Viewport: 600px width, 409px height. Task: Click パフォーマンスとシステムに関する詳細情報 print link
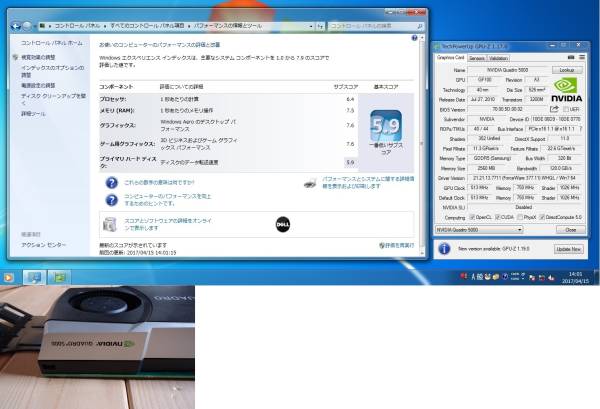tap(368, 183)
